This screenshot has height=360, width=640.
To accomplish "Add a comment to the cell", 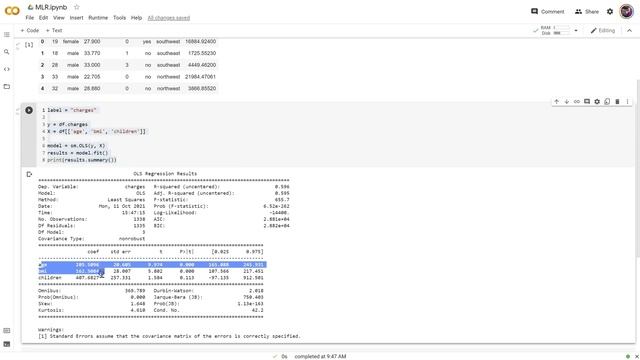I will point(587,102).
